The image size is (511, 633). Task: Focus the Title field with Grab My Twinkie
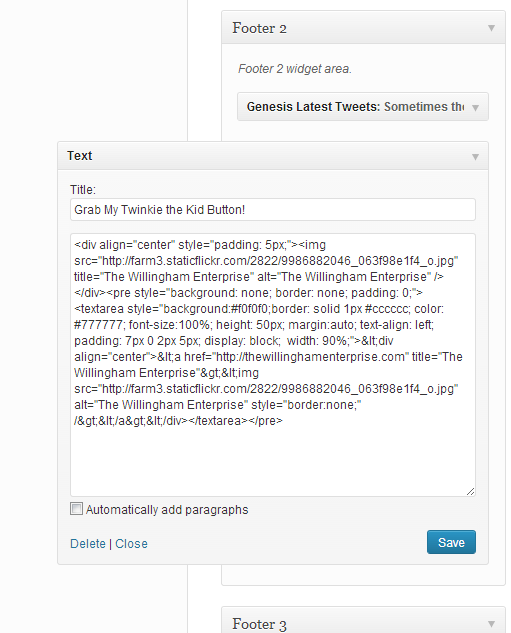[273, 210]
